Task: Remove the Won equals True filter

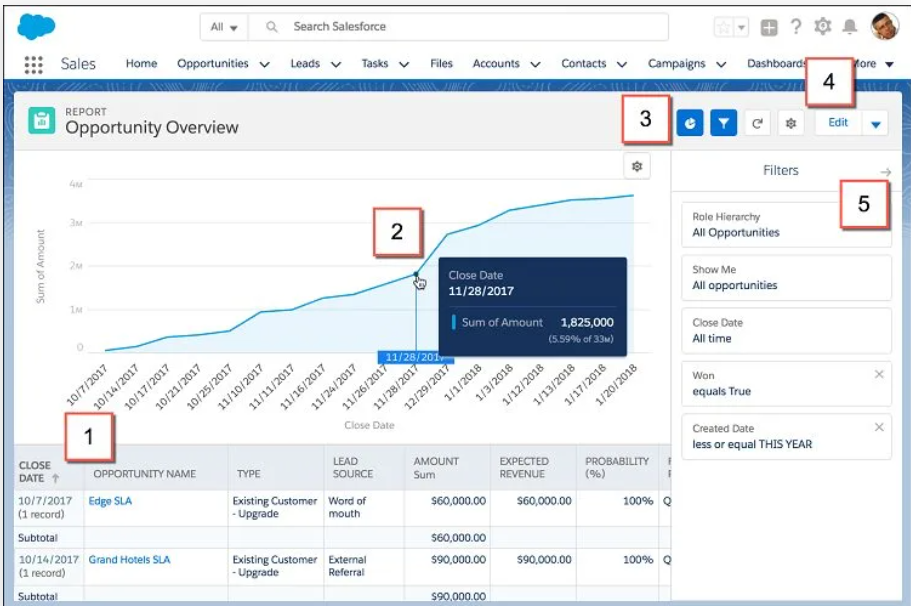Action: tap(879, 374)
